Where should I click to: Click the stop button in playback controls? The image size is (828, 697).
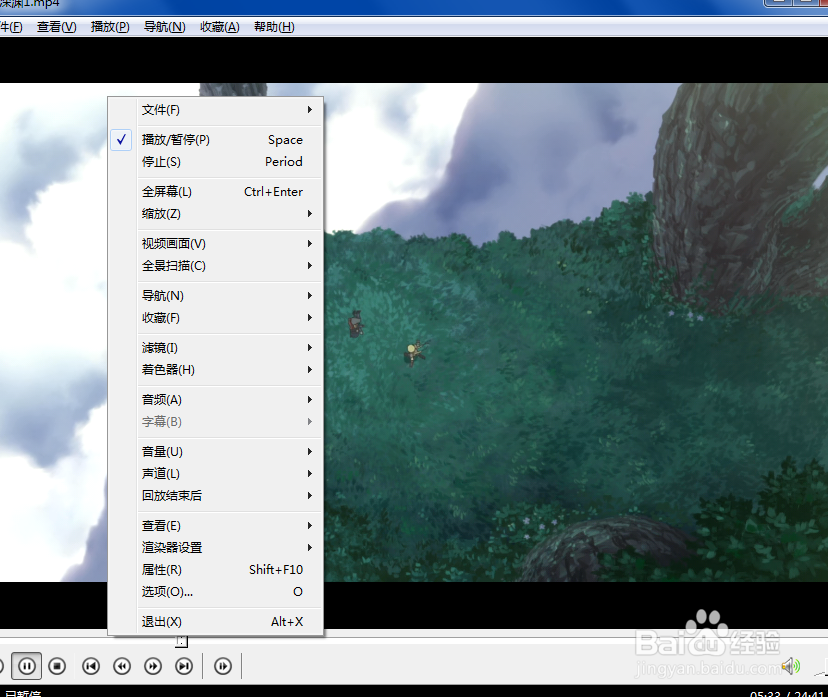pyautogui.click(x=57, y=666)
